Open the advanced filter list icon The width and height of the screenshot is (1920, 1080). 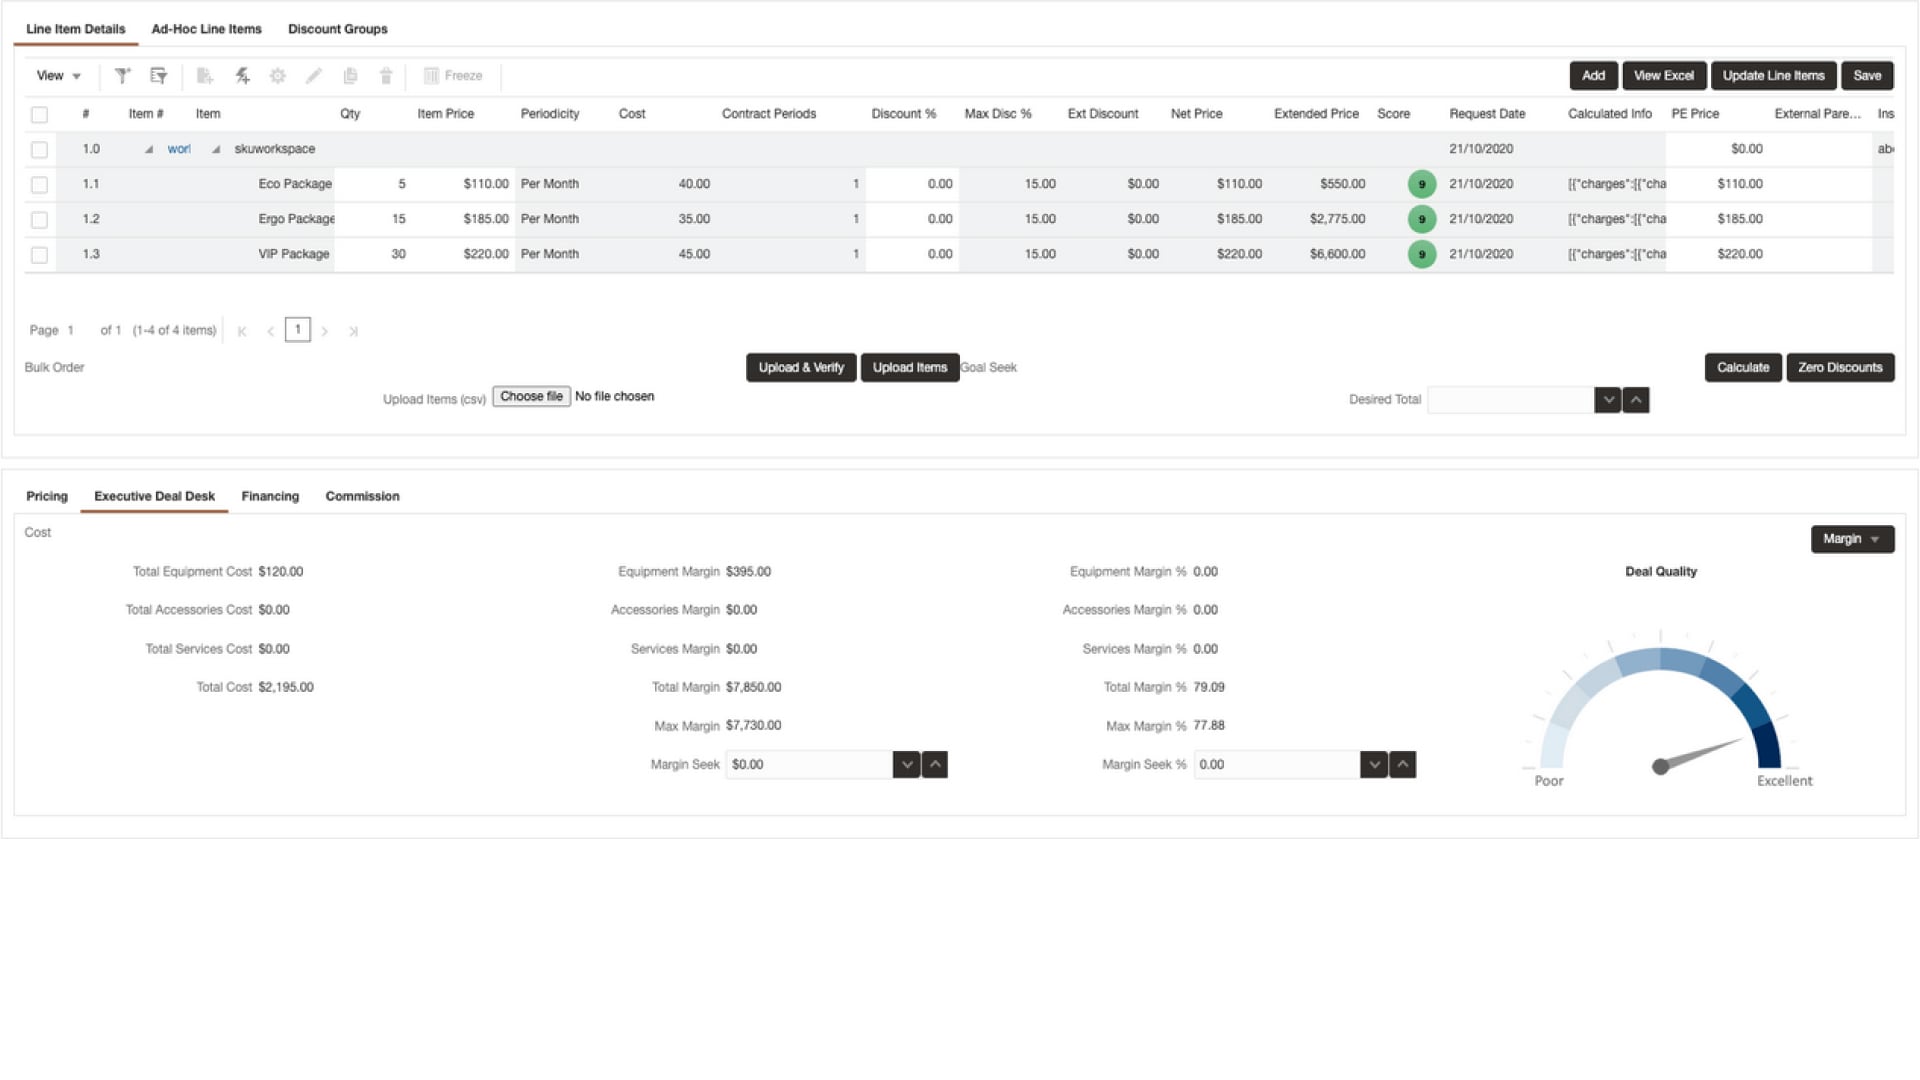pos(158,75)
